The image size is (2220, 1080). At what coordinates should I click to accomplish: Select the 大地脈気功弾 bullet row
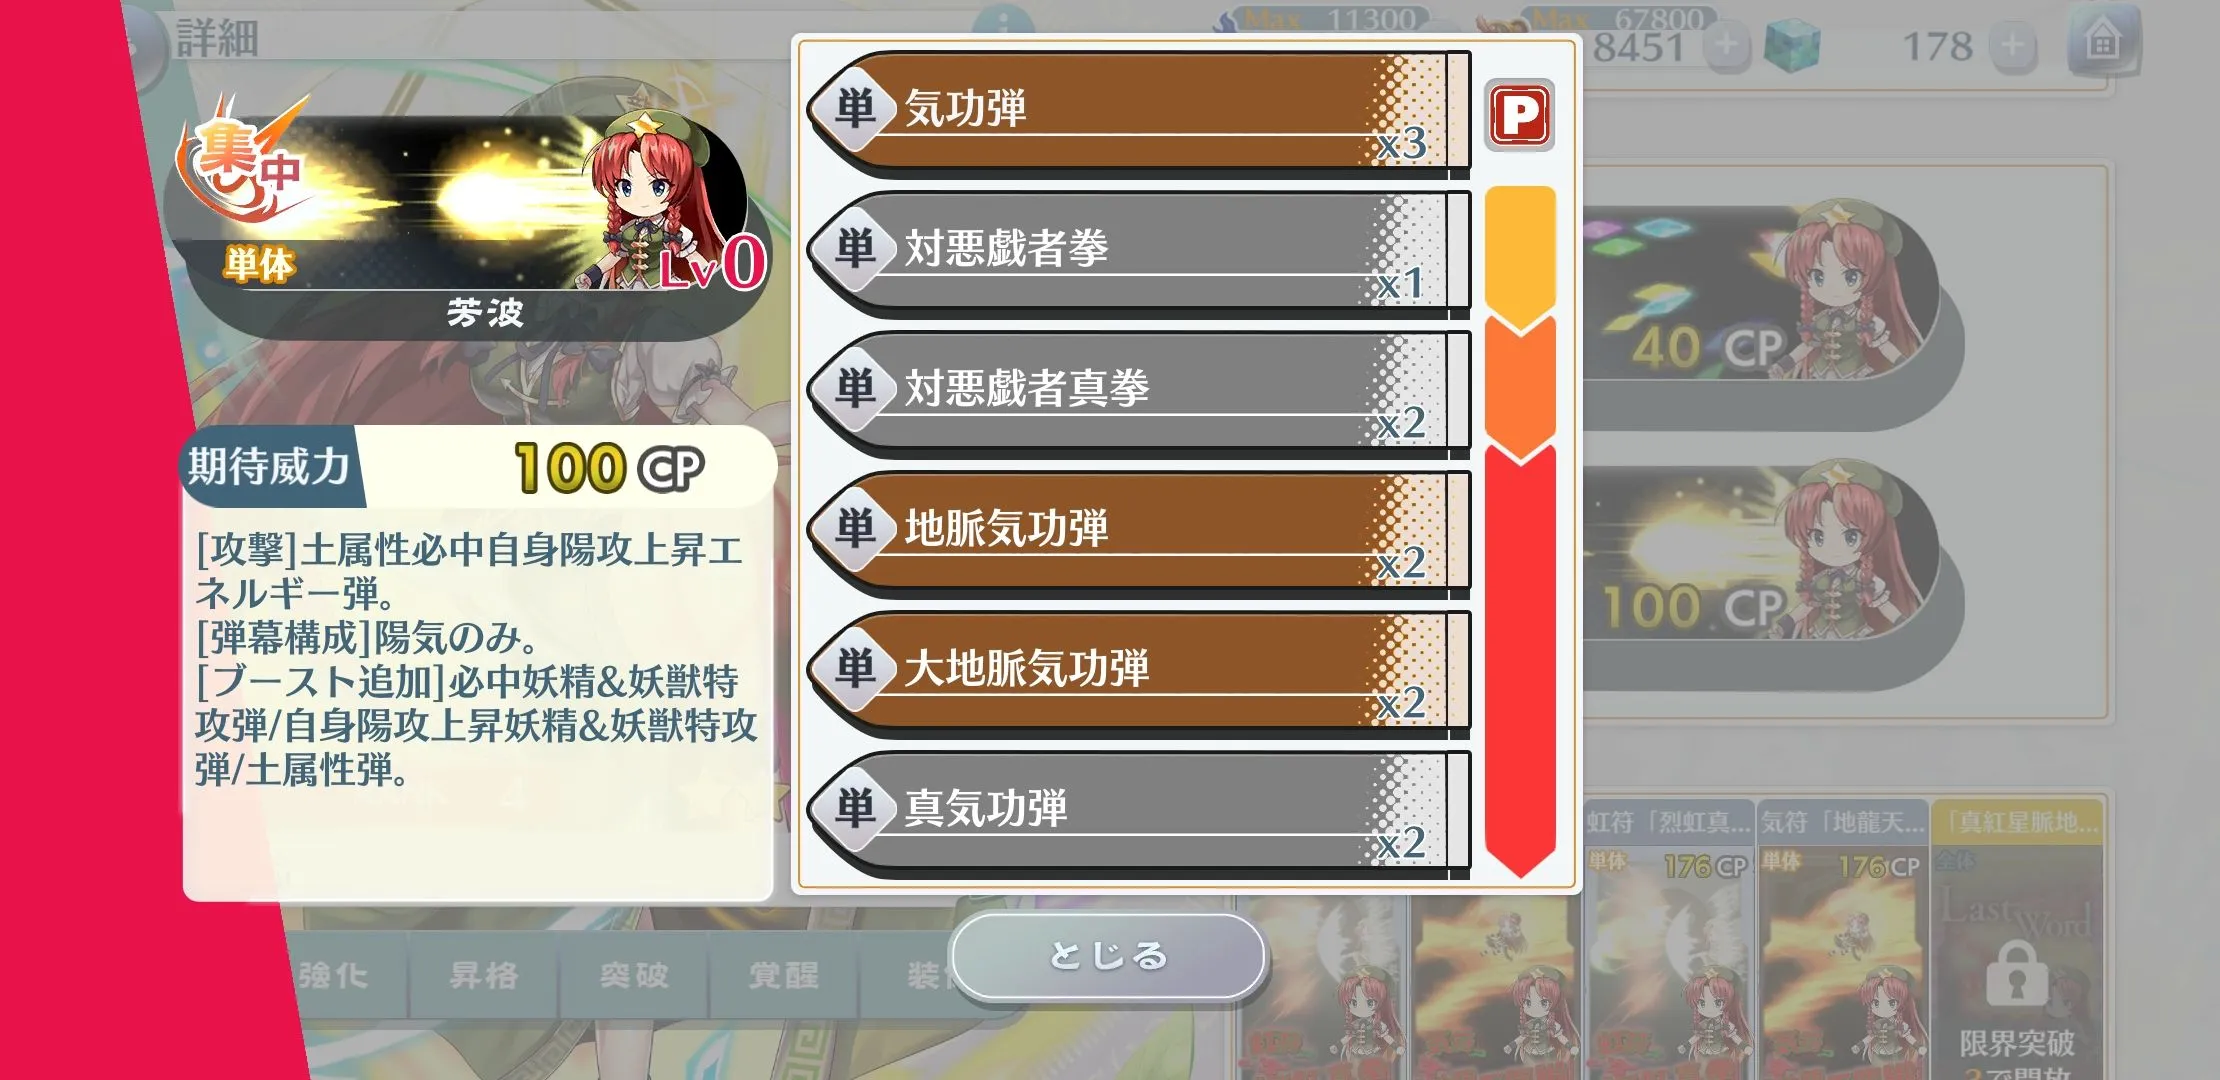pos(1139,674)
